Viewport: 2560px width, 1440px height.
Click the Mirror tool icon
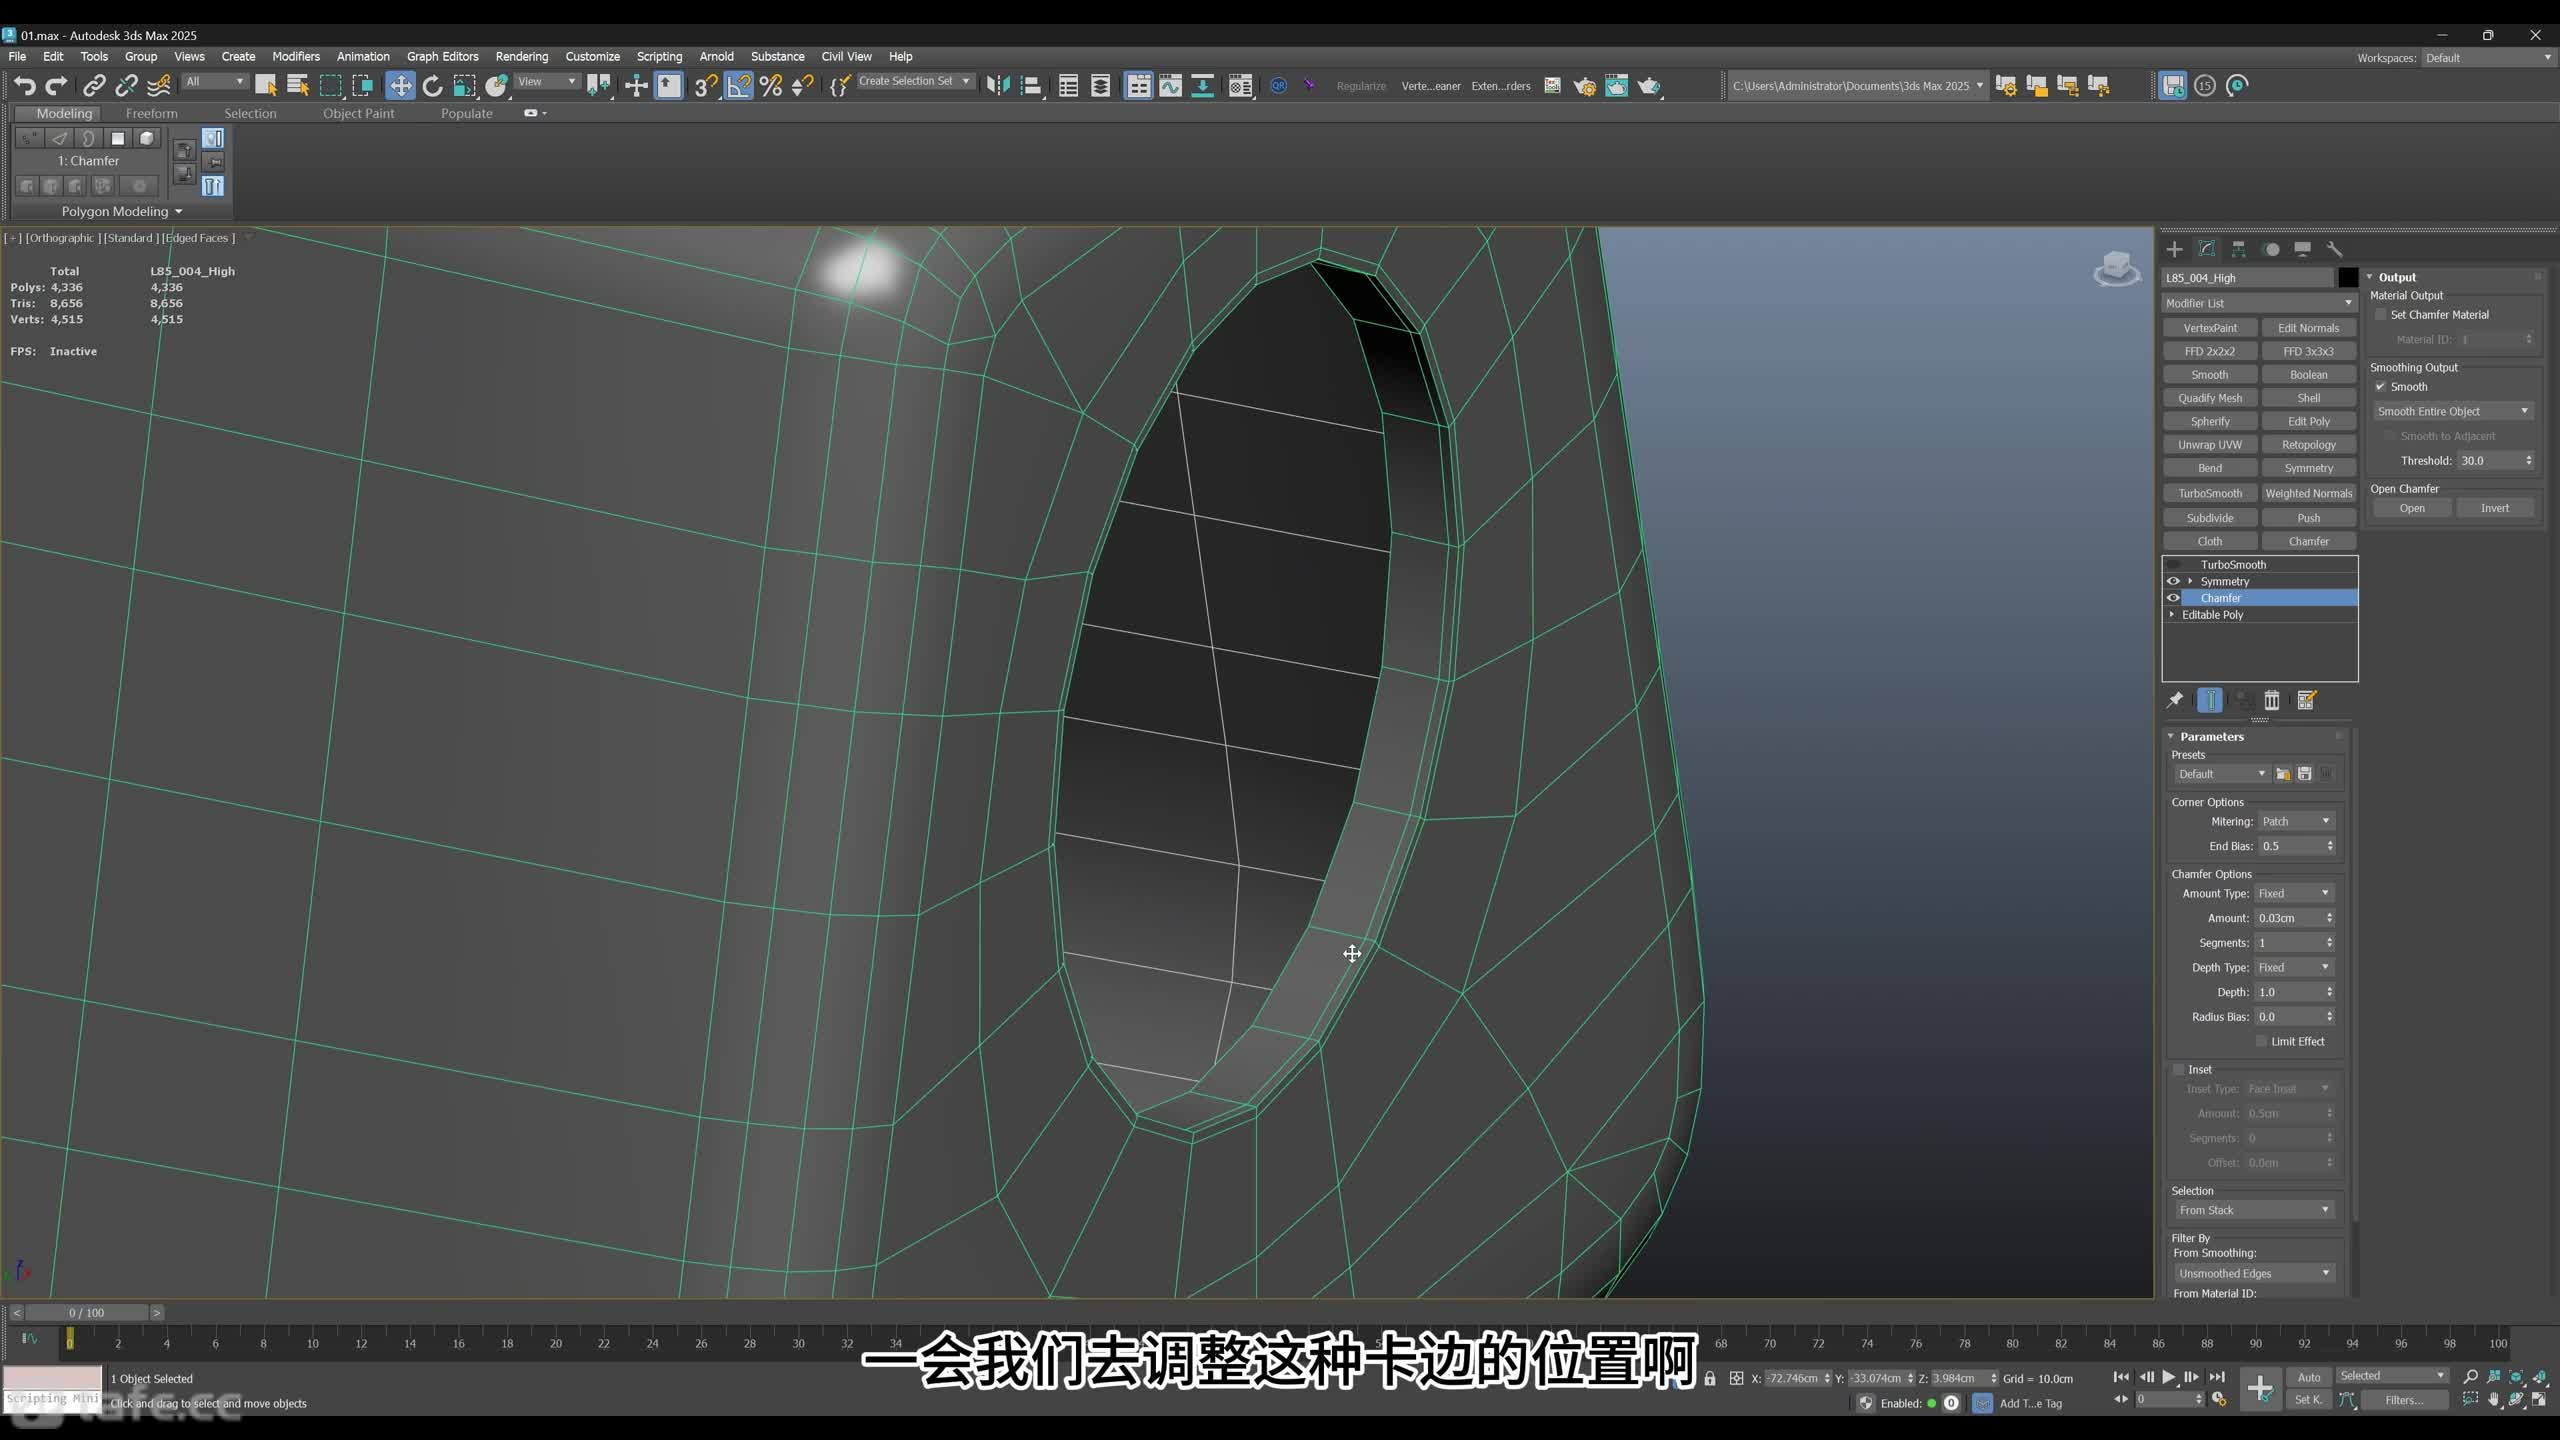click(998, 86)
